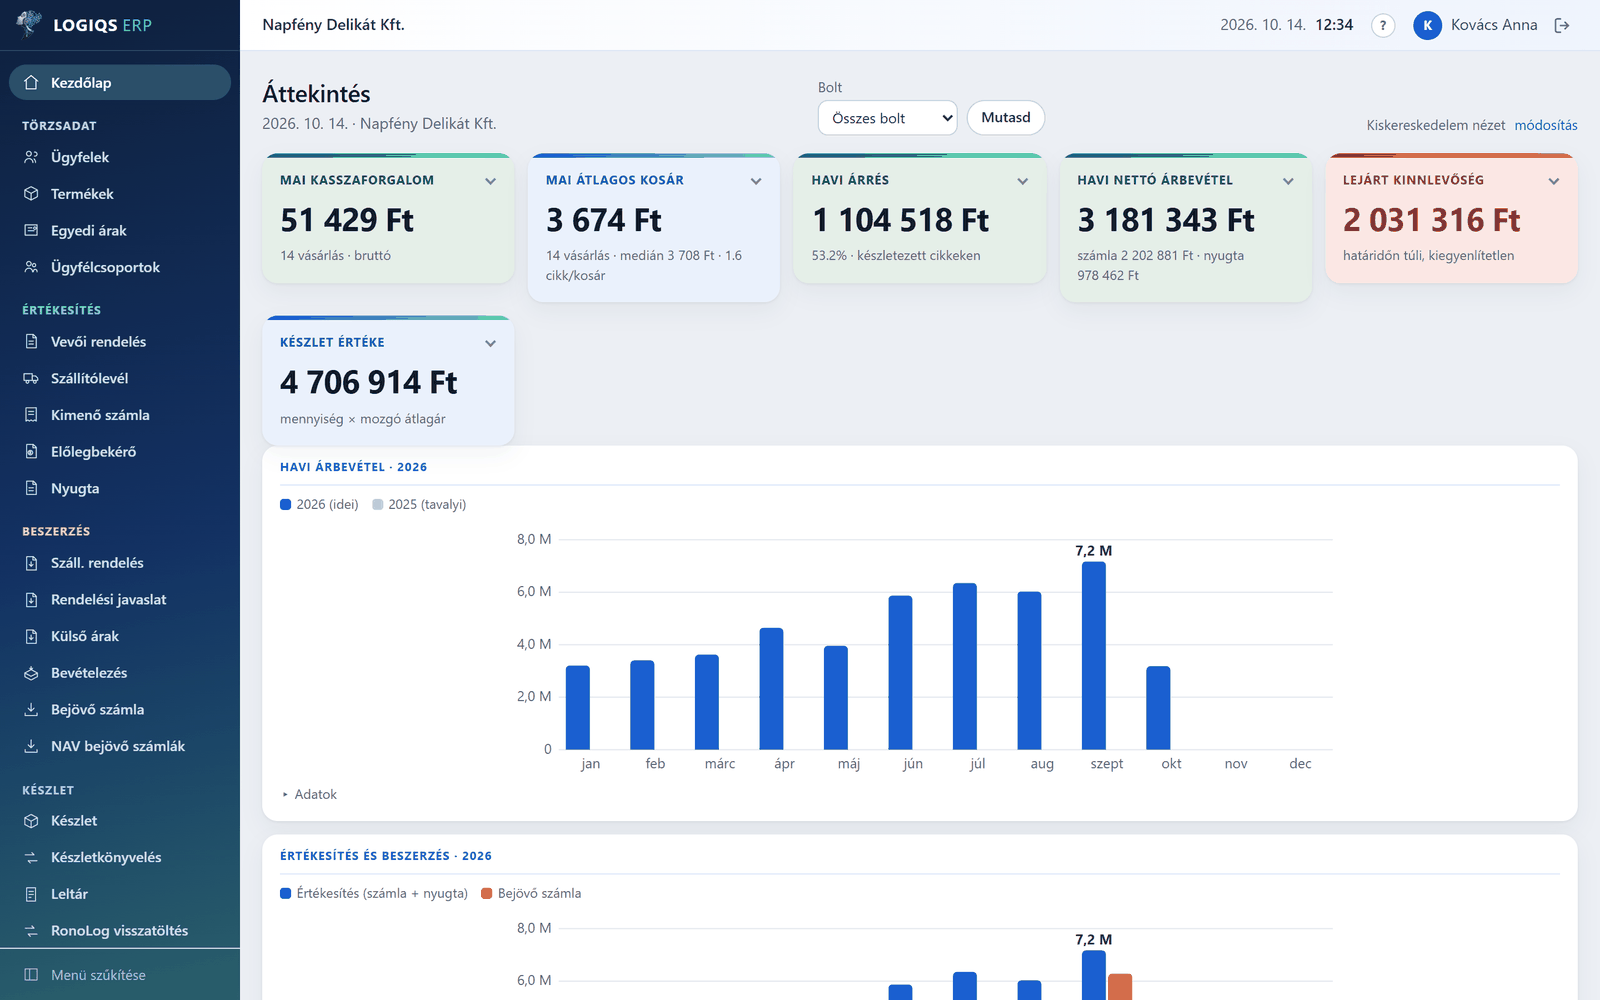
Task: Toggle Bejövő számla legend series
Action: [x=531, y=894]
